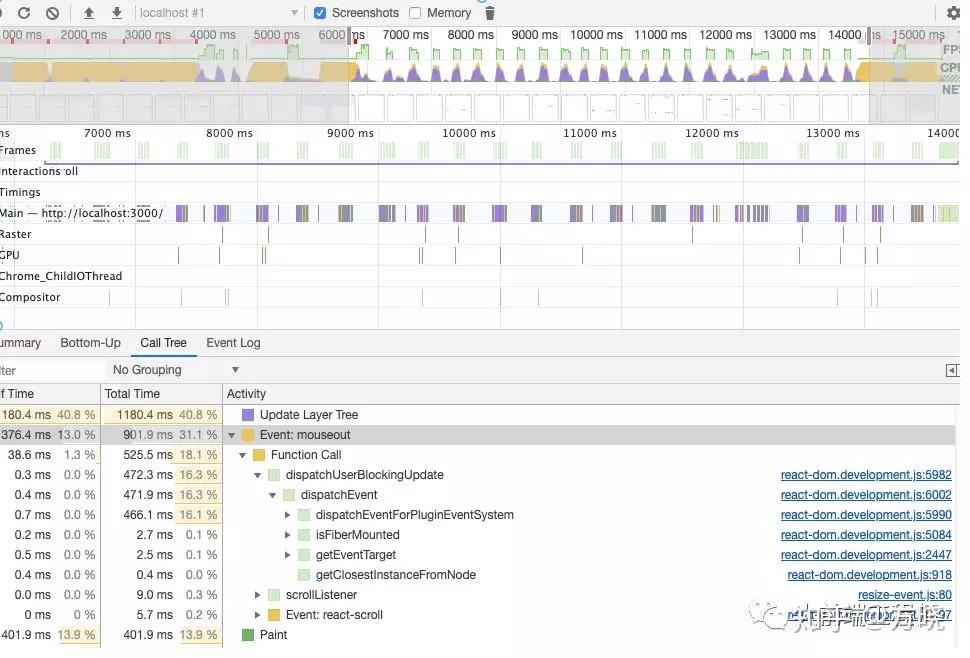The image size is (970, 658).
Task: Open link react-dom.development.js:5982
Action: [x=865, y=475]
